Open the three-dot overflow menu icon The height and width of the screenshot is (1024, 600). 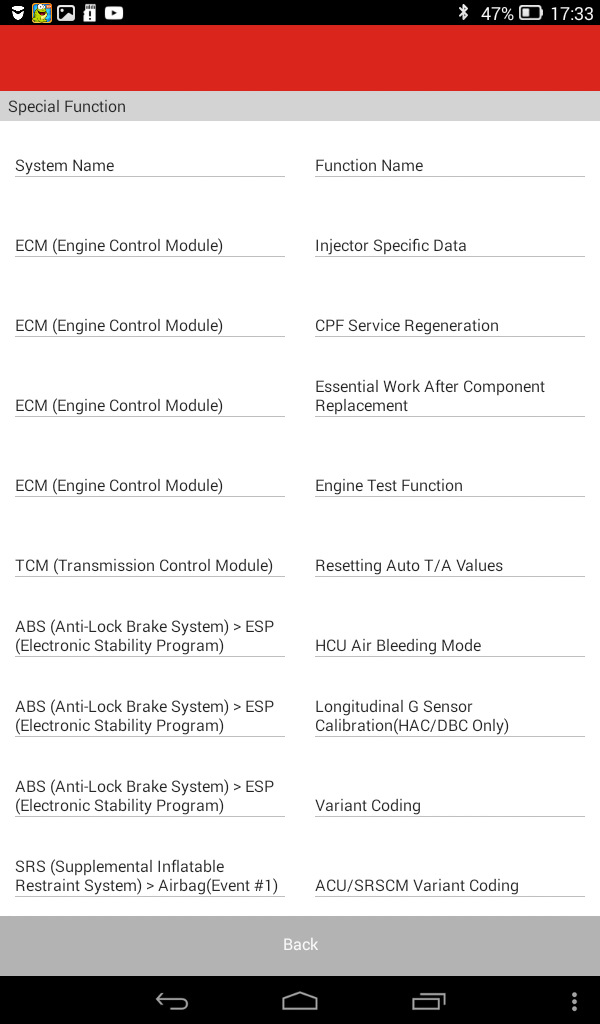point(574,1001)
